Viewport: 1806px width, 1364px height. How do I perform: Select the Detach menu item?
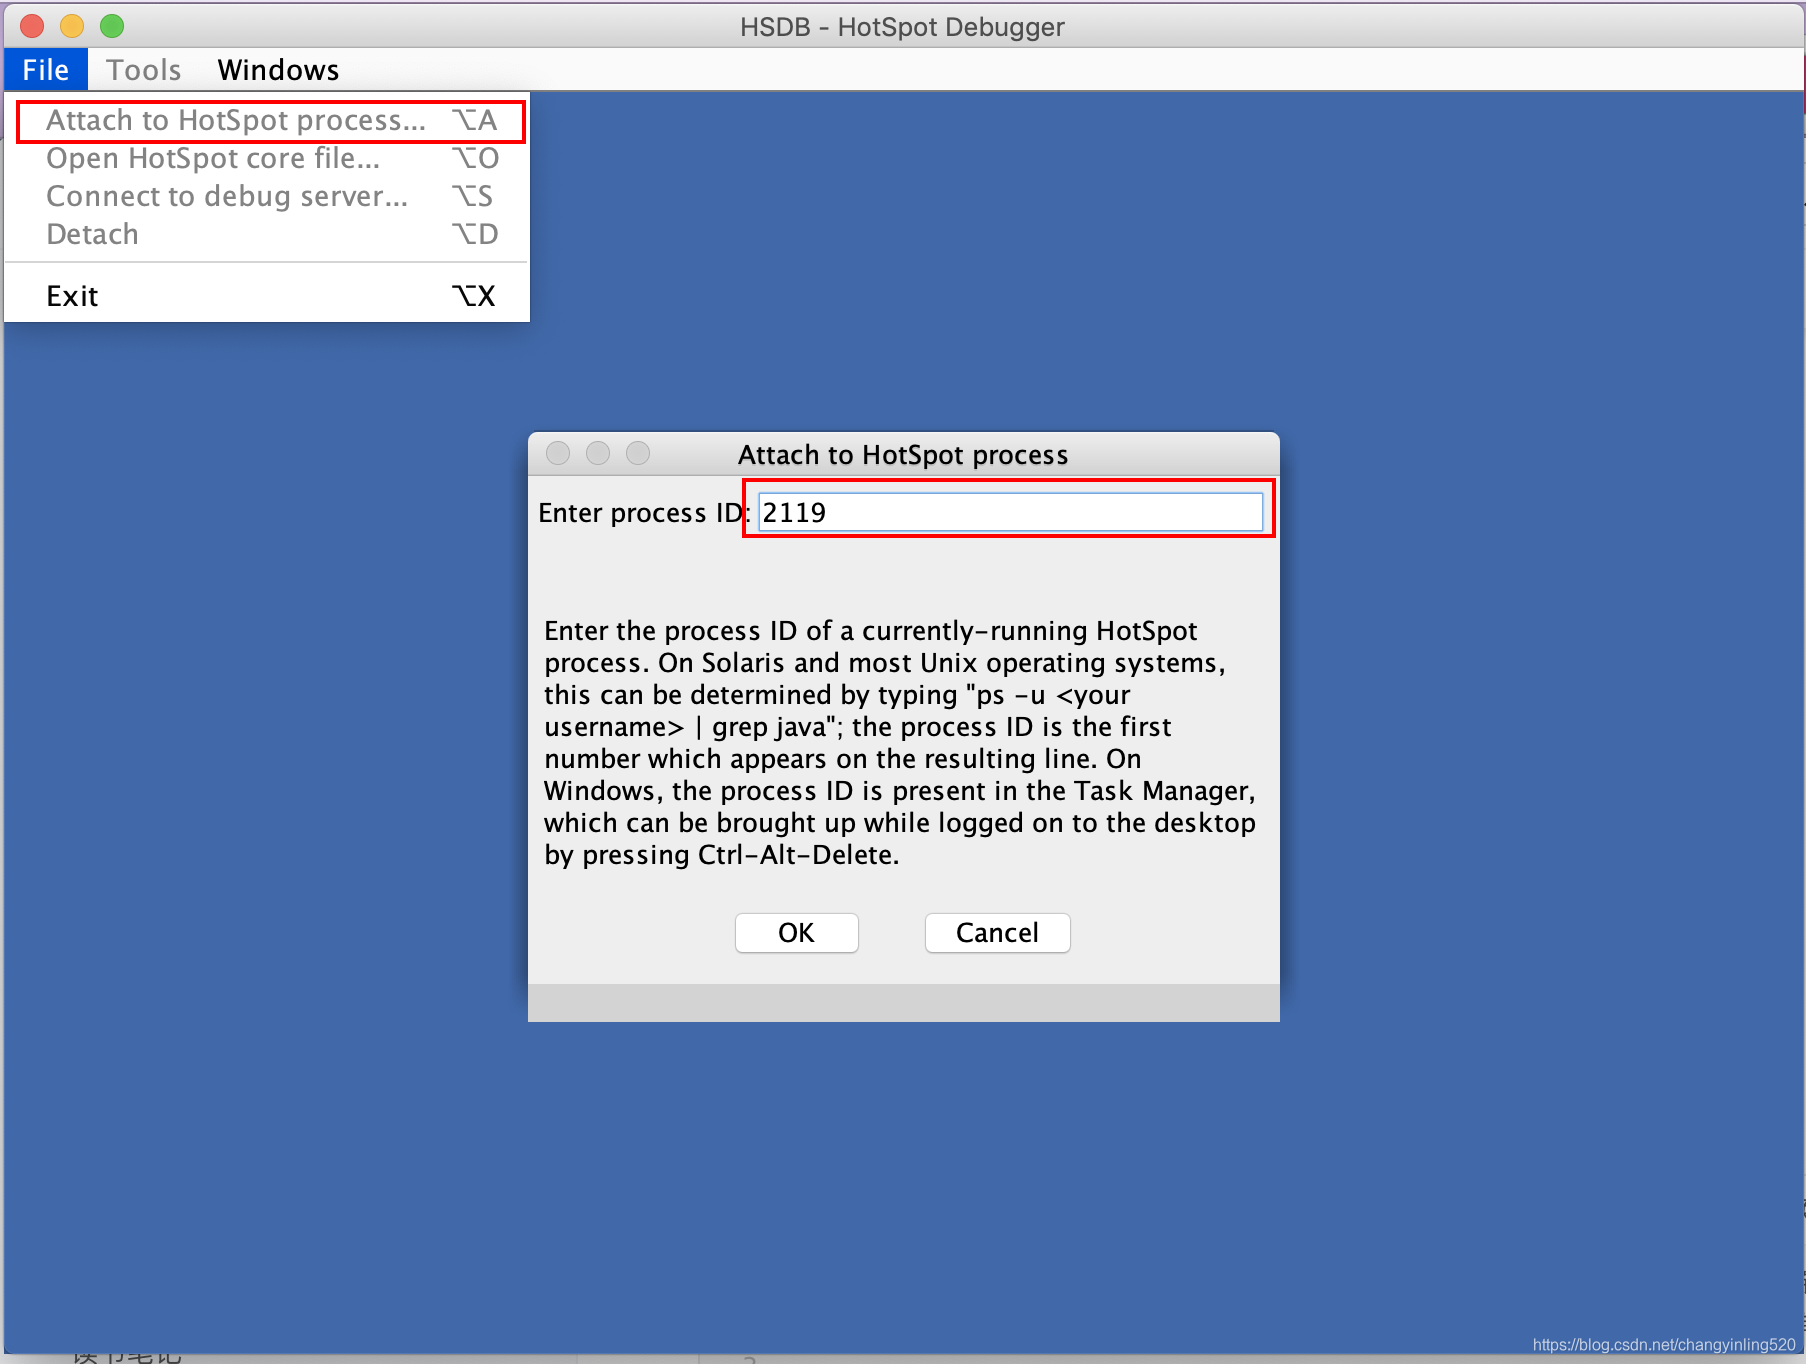268,235
